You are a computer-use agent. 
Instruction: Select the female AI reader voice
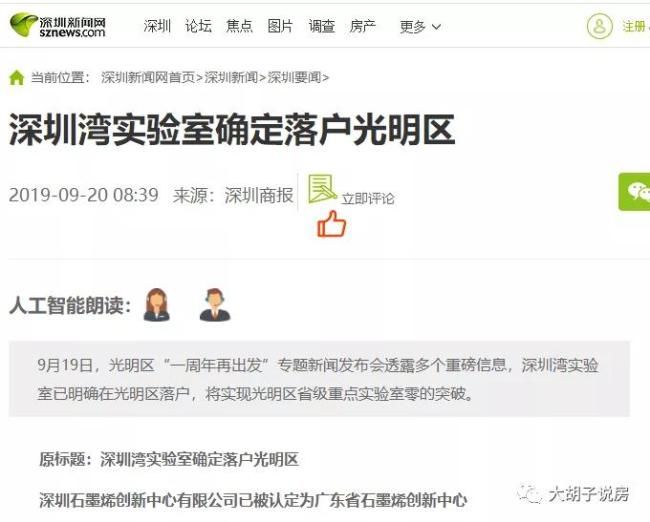(x=156, y=305)
